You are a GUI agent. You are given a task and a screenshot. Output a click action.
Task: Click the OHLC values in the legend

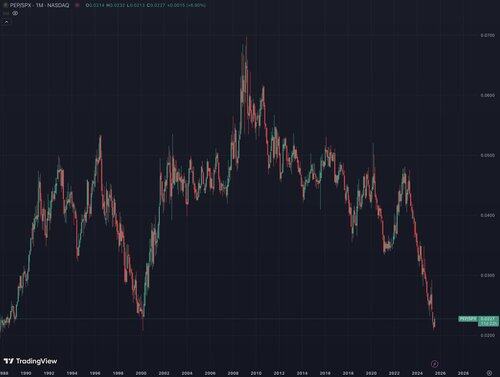point(145,5)
